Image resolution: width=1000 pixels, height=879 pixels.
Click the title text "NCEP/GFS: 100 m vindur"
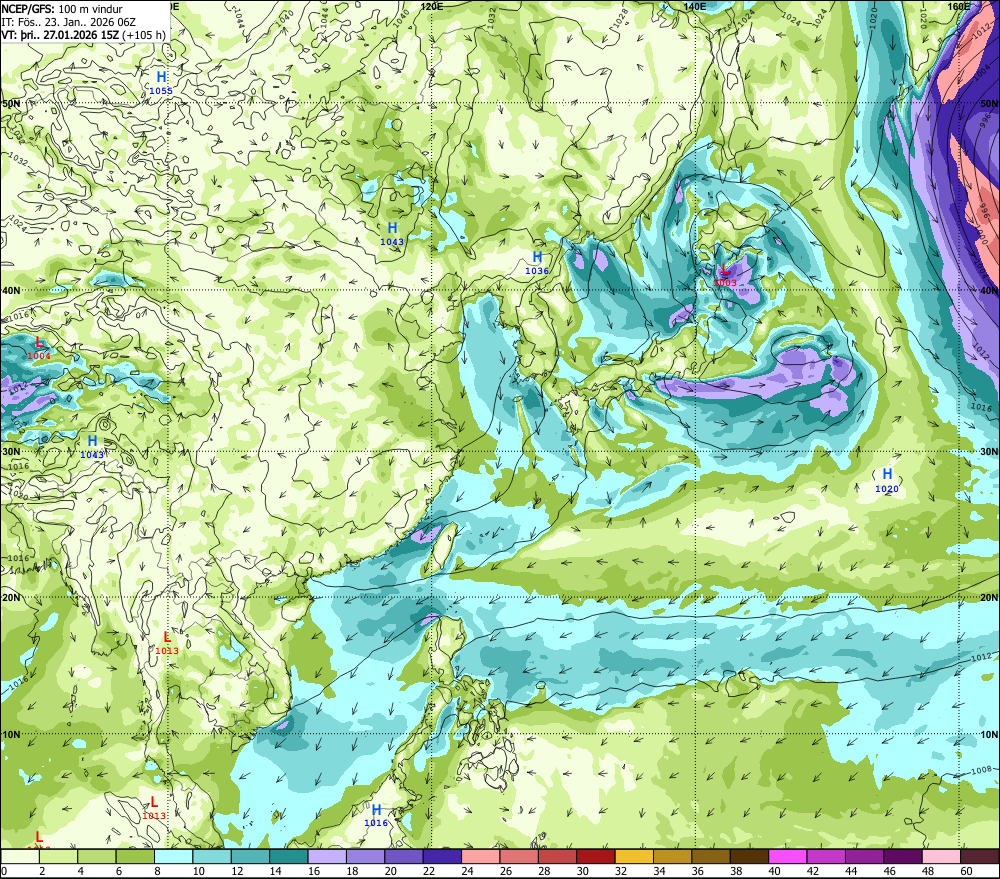(x=62, y=9)
